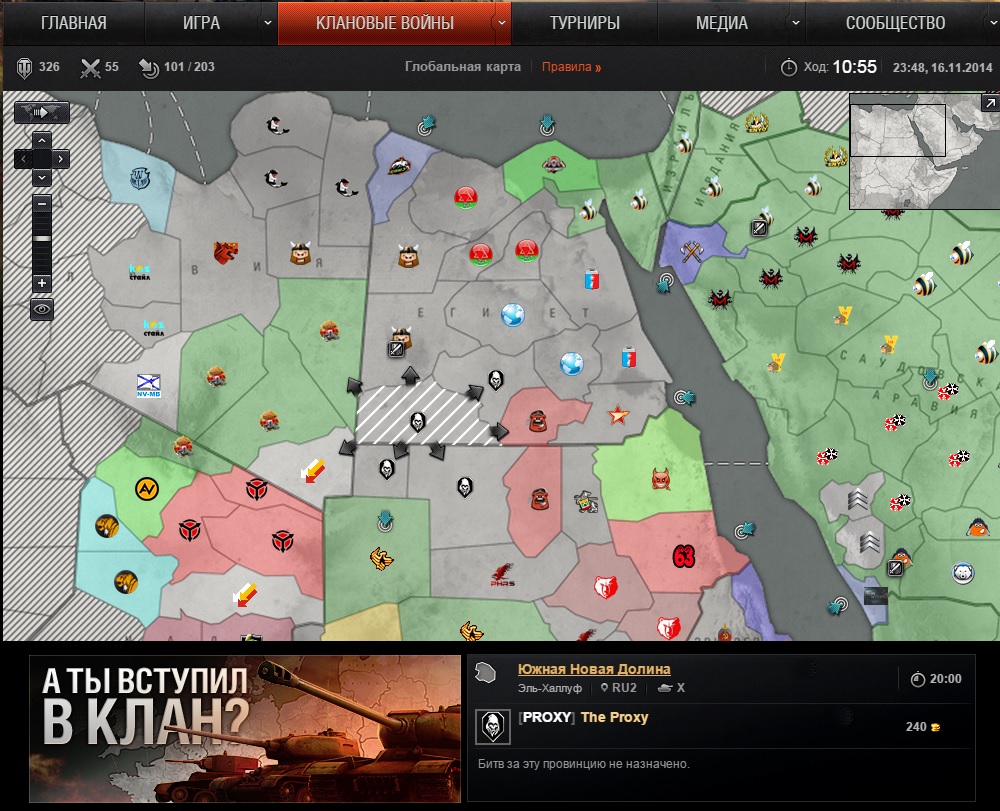Image resolution: width=1000 pixels, height=811 pixels.
Task: Click the gold coins icon beside 240
Action: 936,727
